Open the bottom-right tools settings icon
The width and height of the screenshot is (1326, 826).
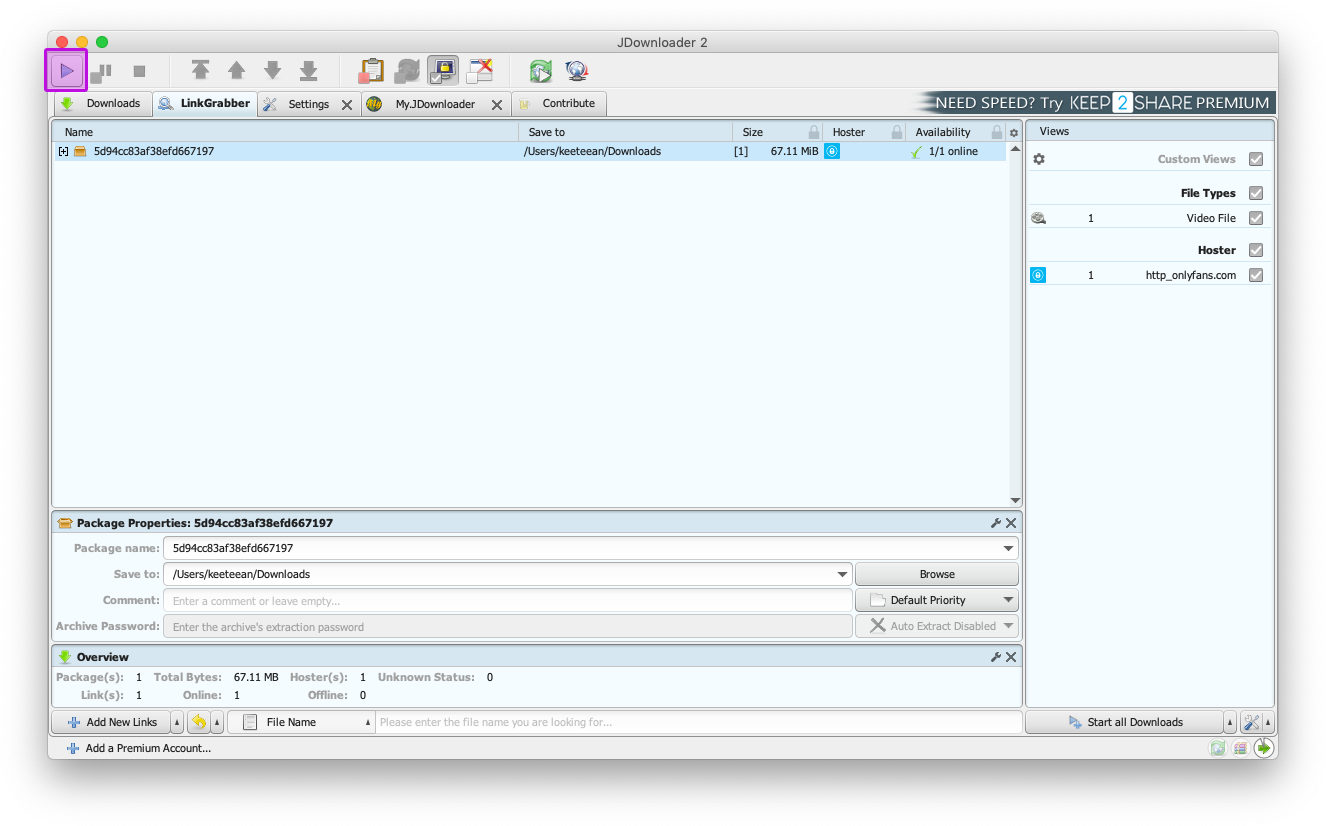(x=1251, y=722)
